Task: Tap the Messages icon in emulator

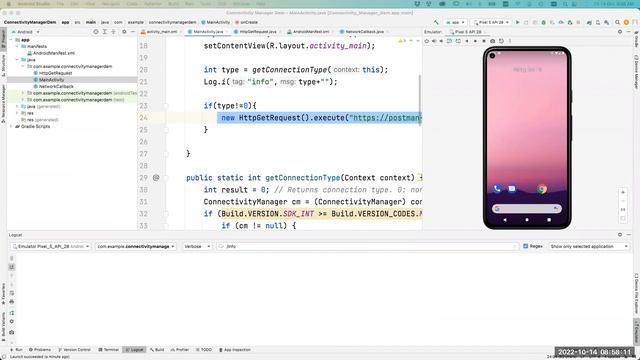Action: [x=512, y=189]
